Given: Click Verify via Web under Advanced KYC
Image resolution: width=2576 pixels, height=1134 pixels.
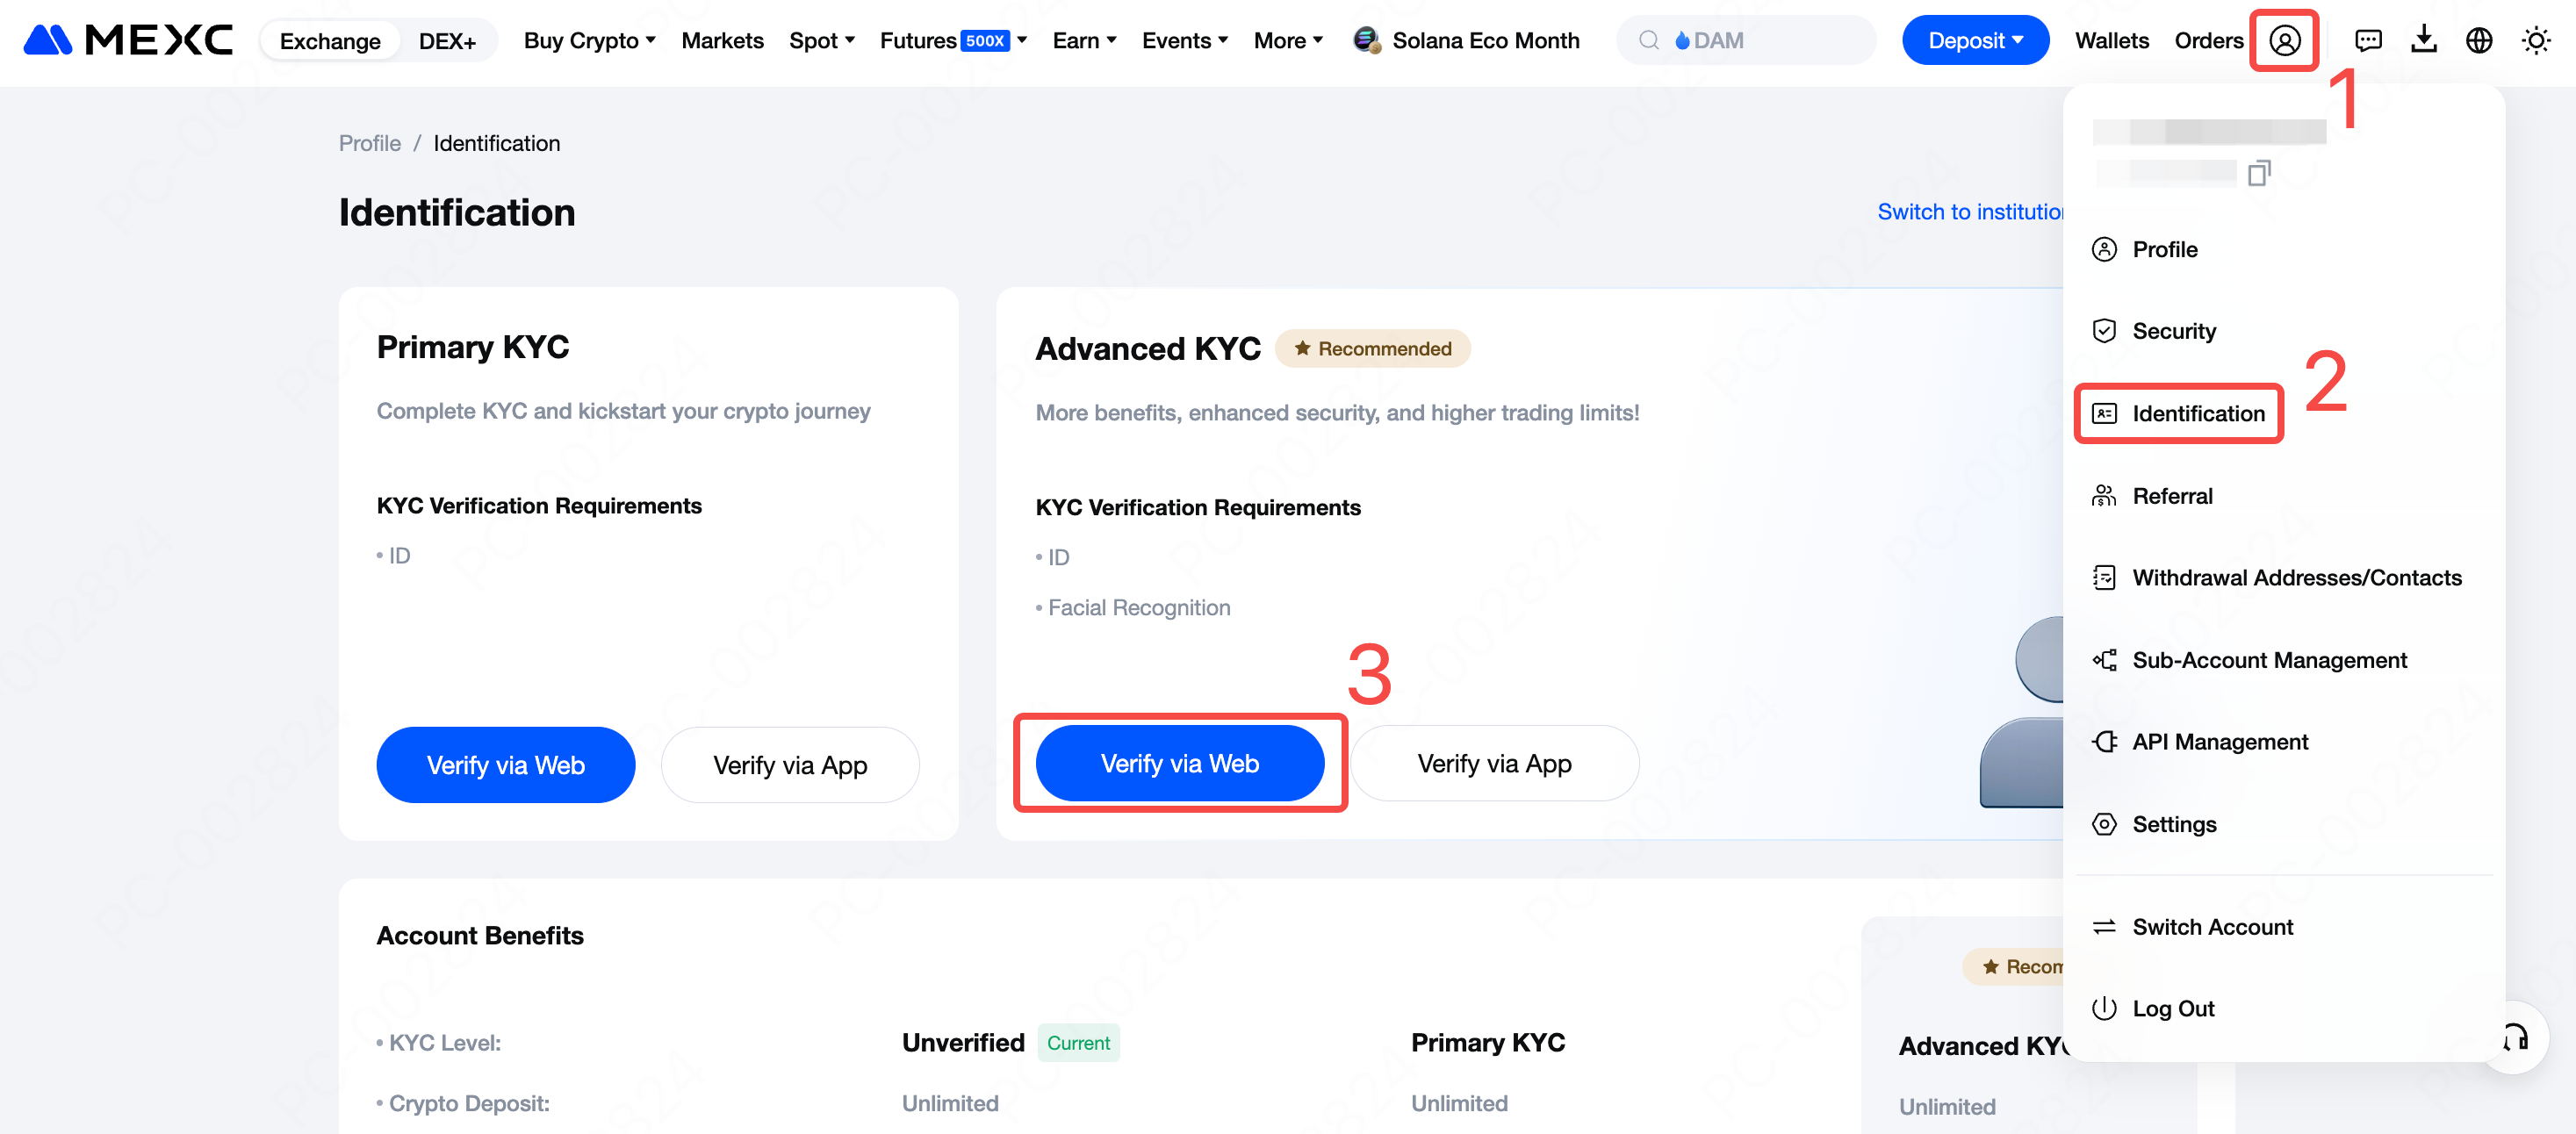Looking at the screenshot, I should (1179, 764).
